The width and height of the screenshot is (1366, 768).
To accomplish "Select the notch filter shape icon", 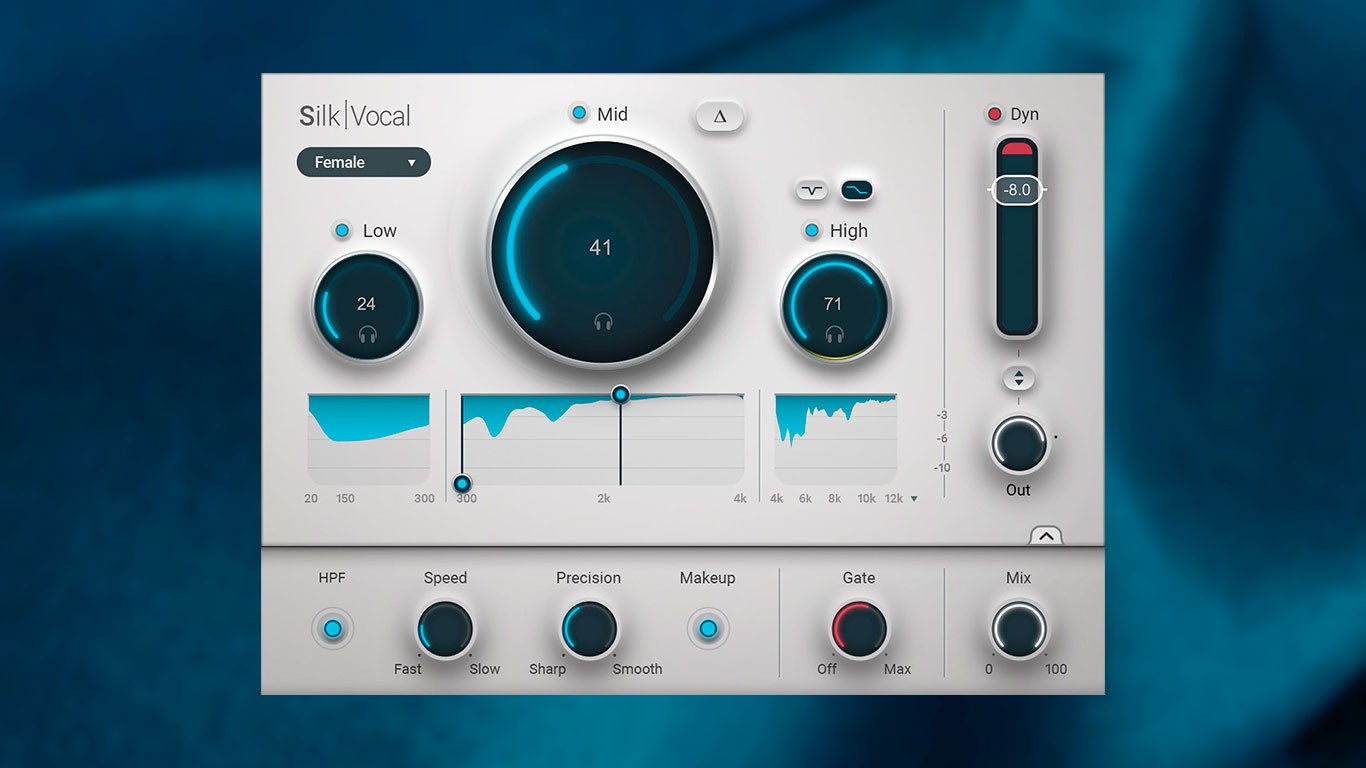I will point(811,189).
